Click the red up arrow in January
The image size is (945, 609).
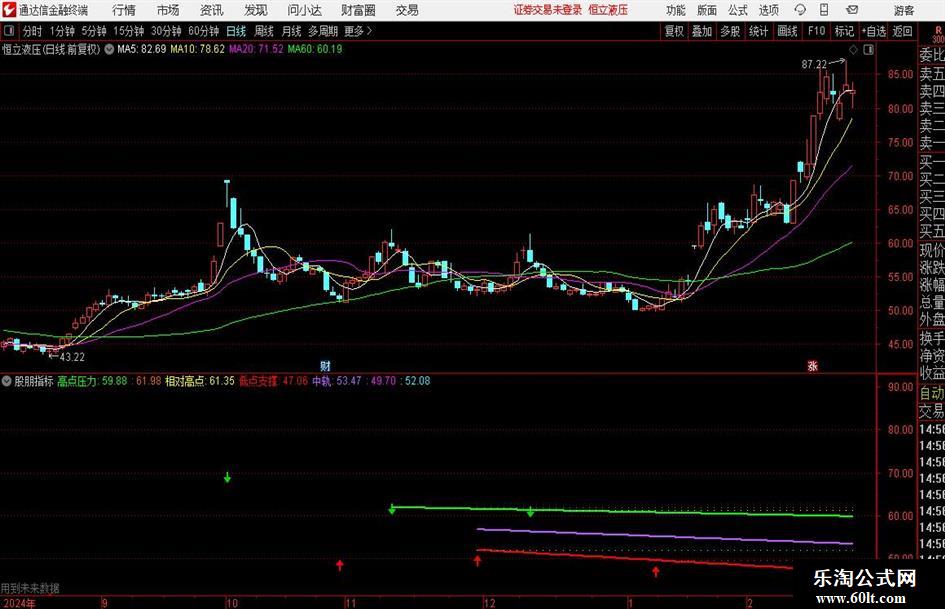click(x=656, y=571)
